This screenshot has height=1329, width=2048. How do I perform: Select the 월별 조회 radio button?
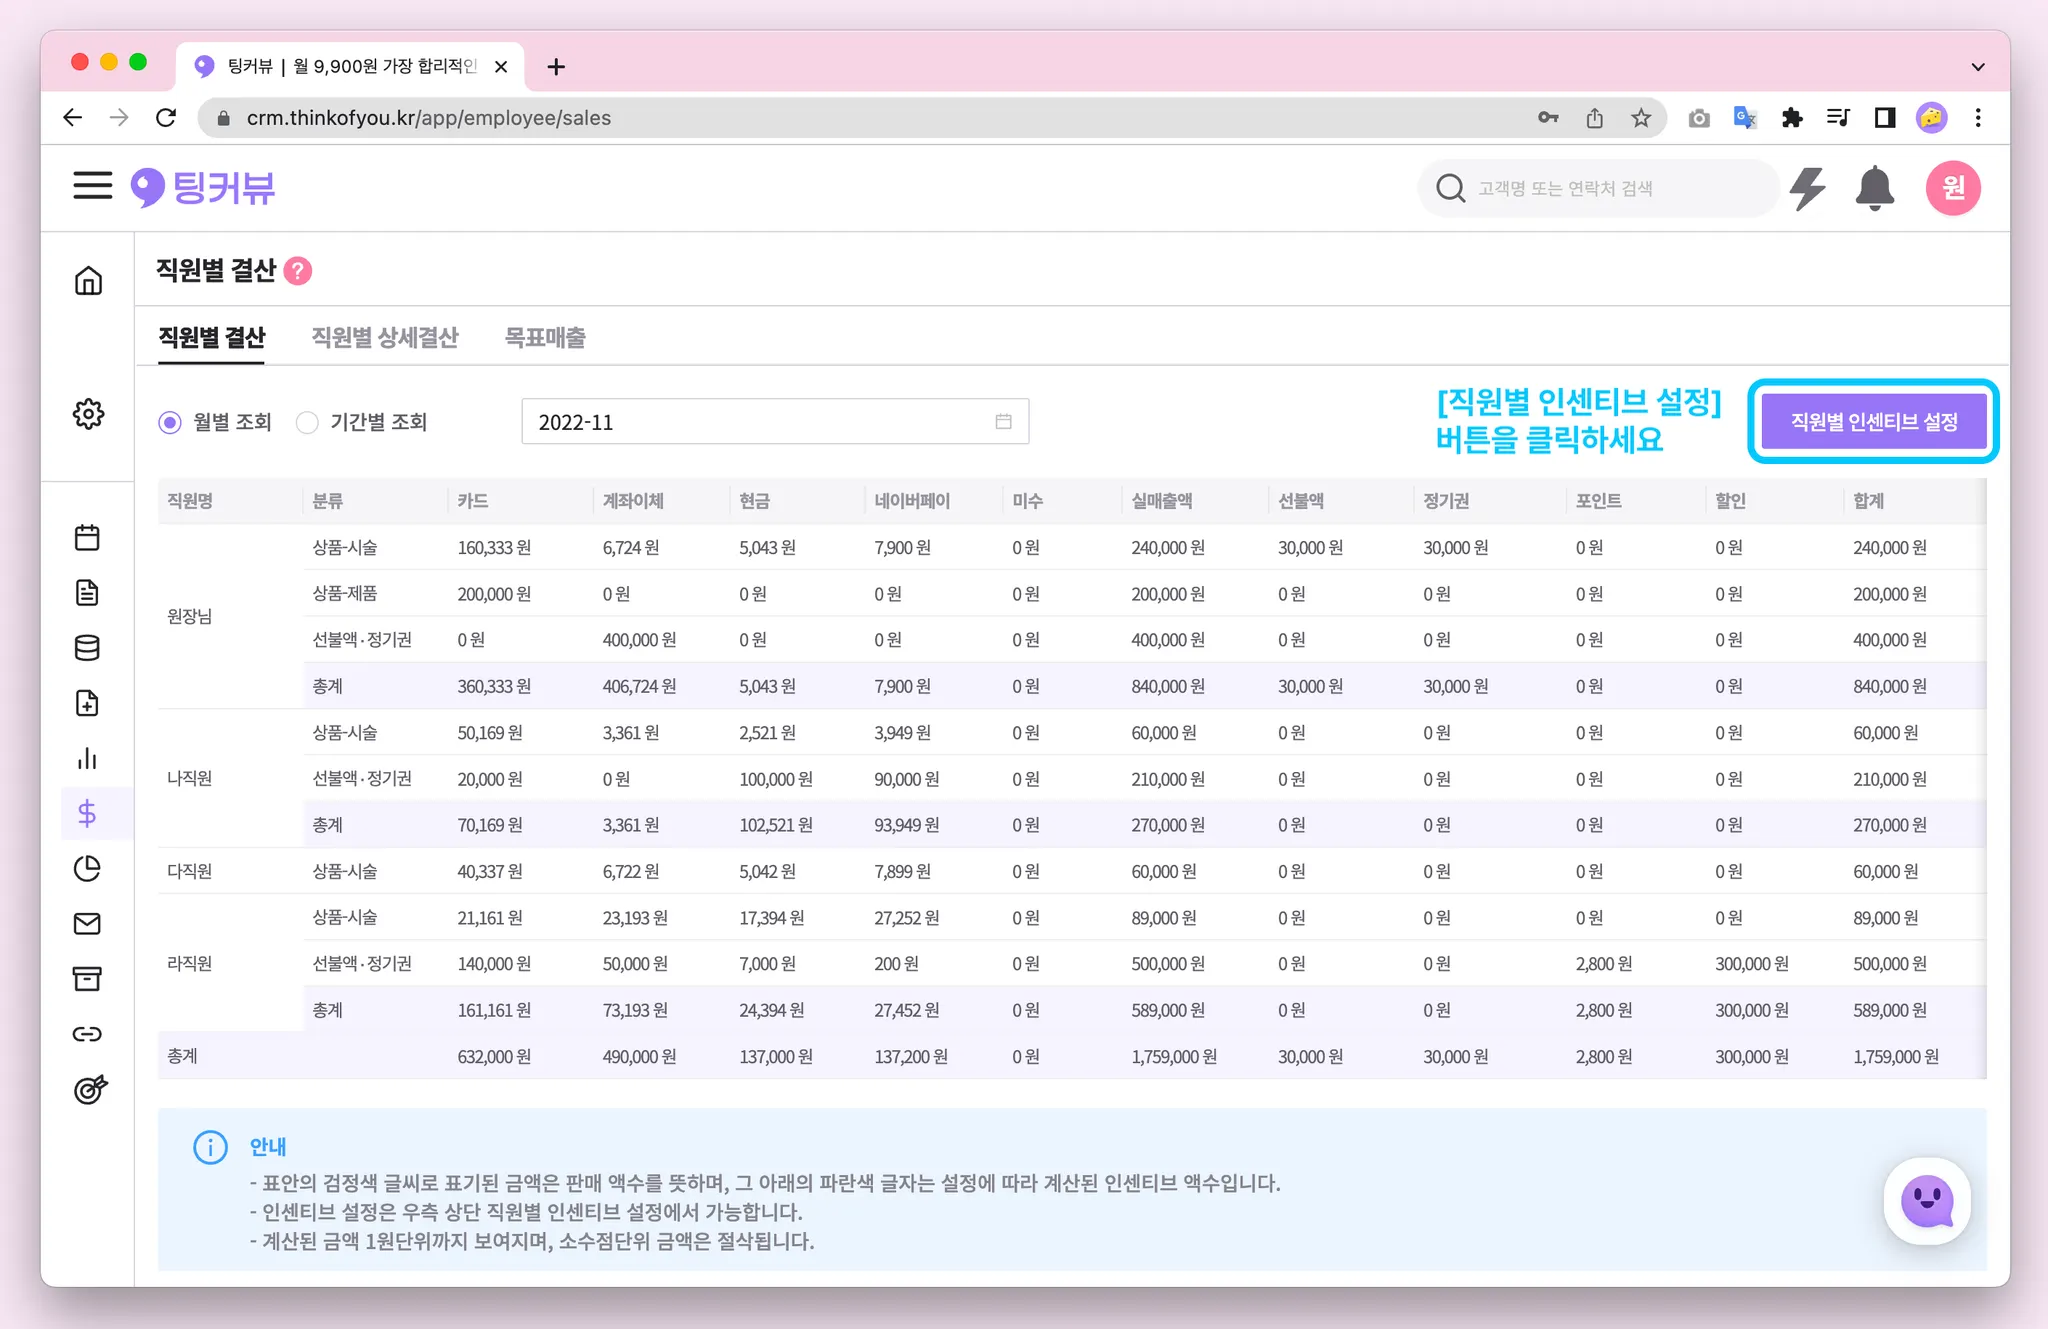pos(170,423)
